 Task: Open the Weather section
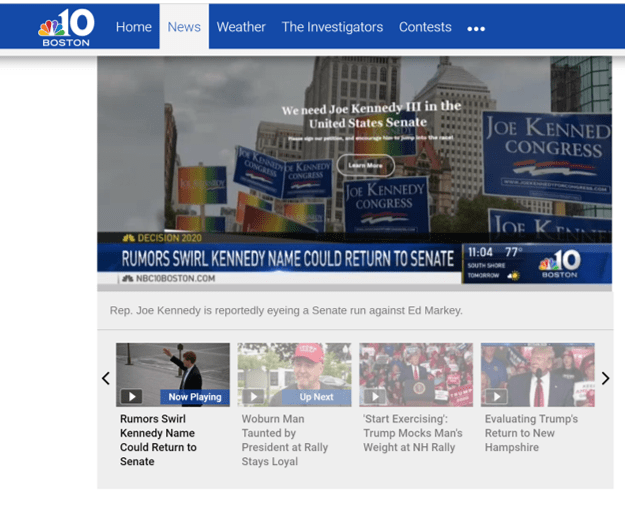click(241, 27)
